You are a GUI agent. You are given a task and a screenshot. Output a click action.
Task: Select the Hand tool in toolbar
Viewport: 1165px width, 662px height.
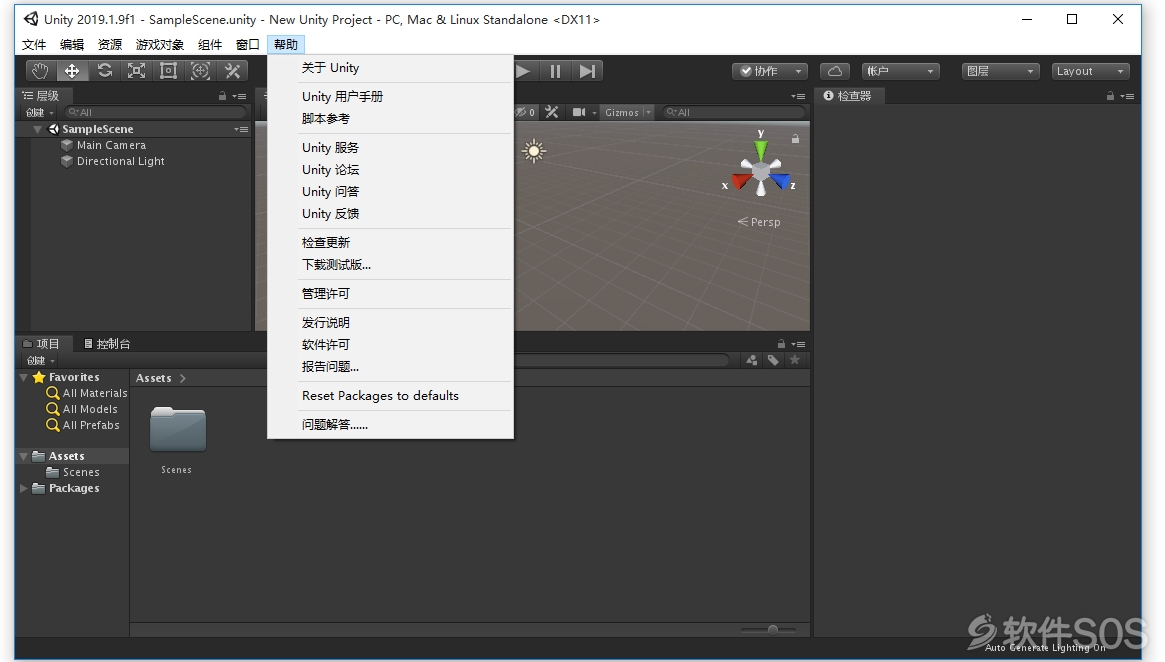tap(40, 71)
